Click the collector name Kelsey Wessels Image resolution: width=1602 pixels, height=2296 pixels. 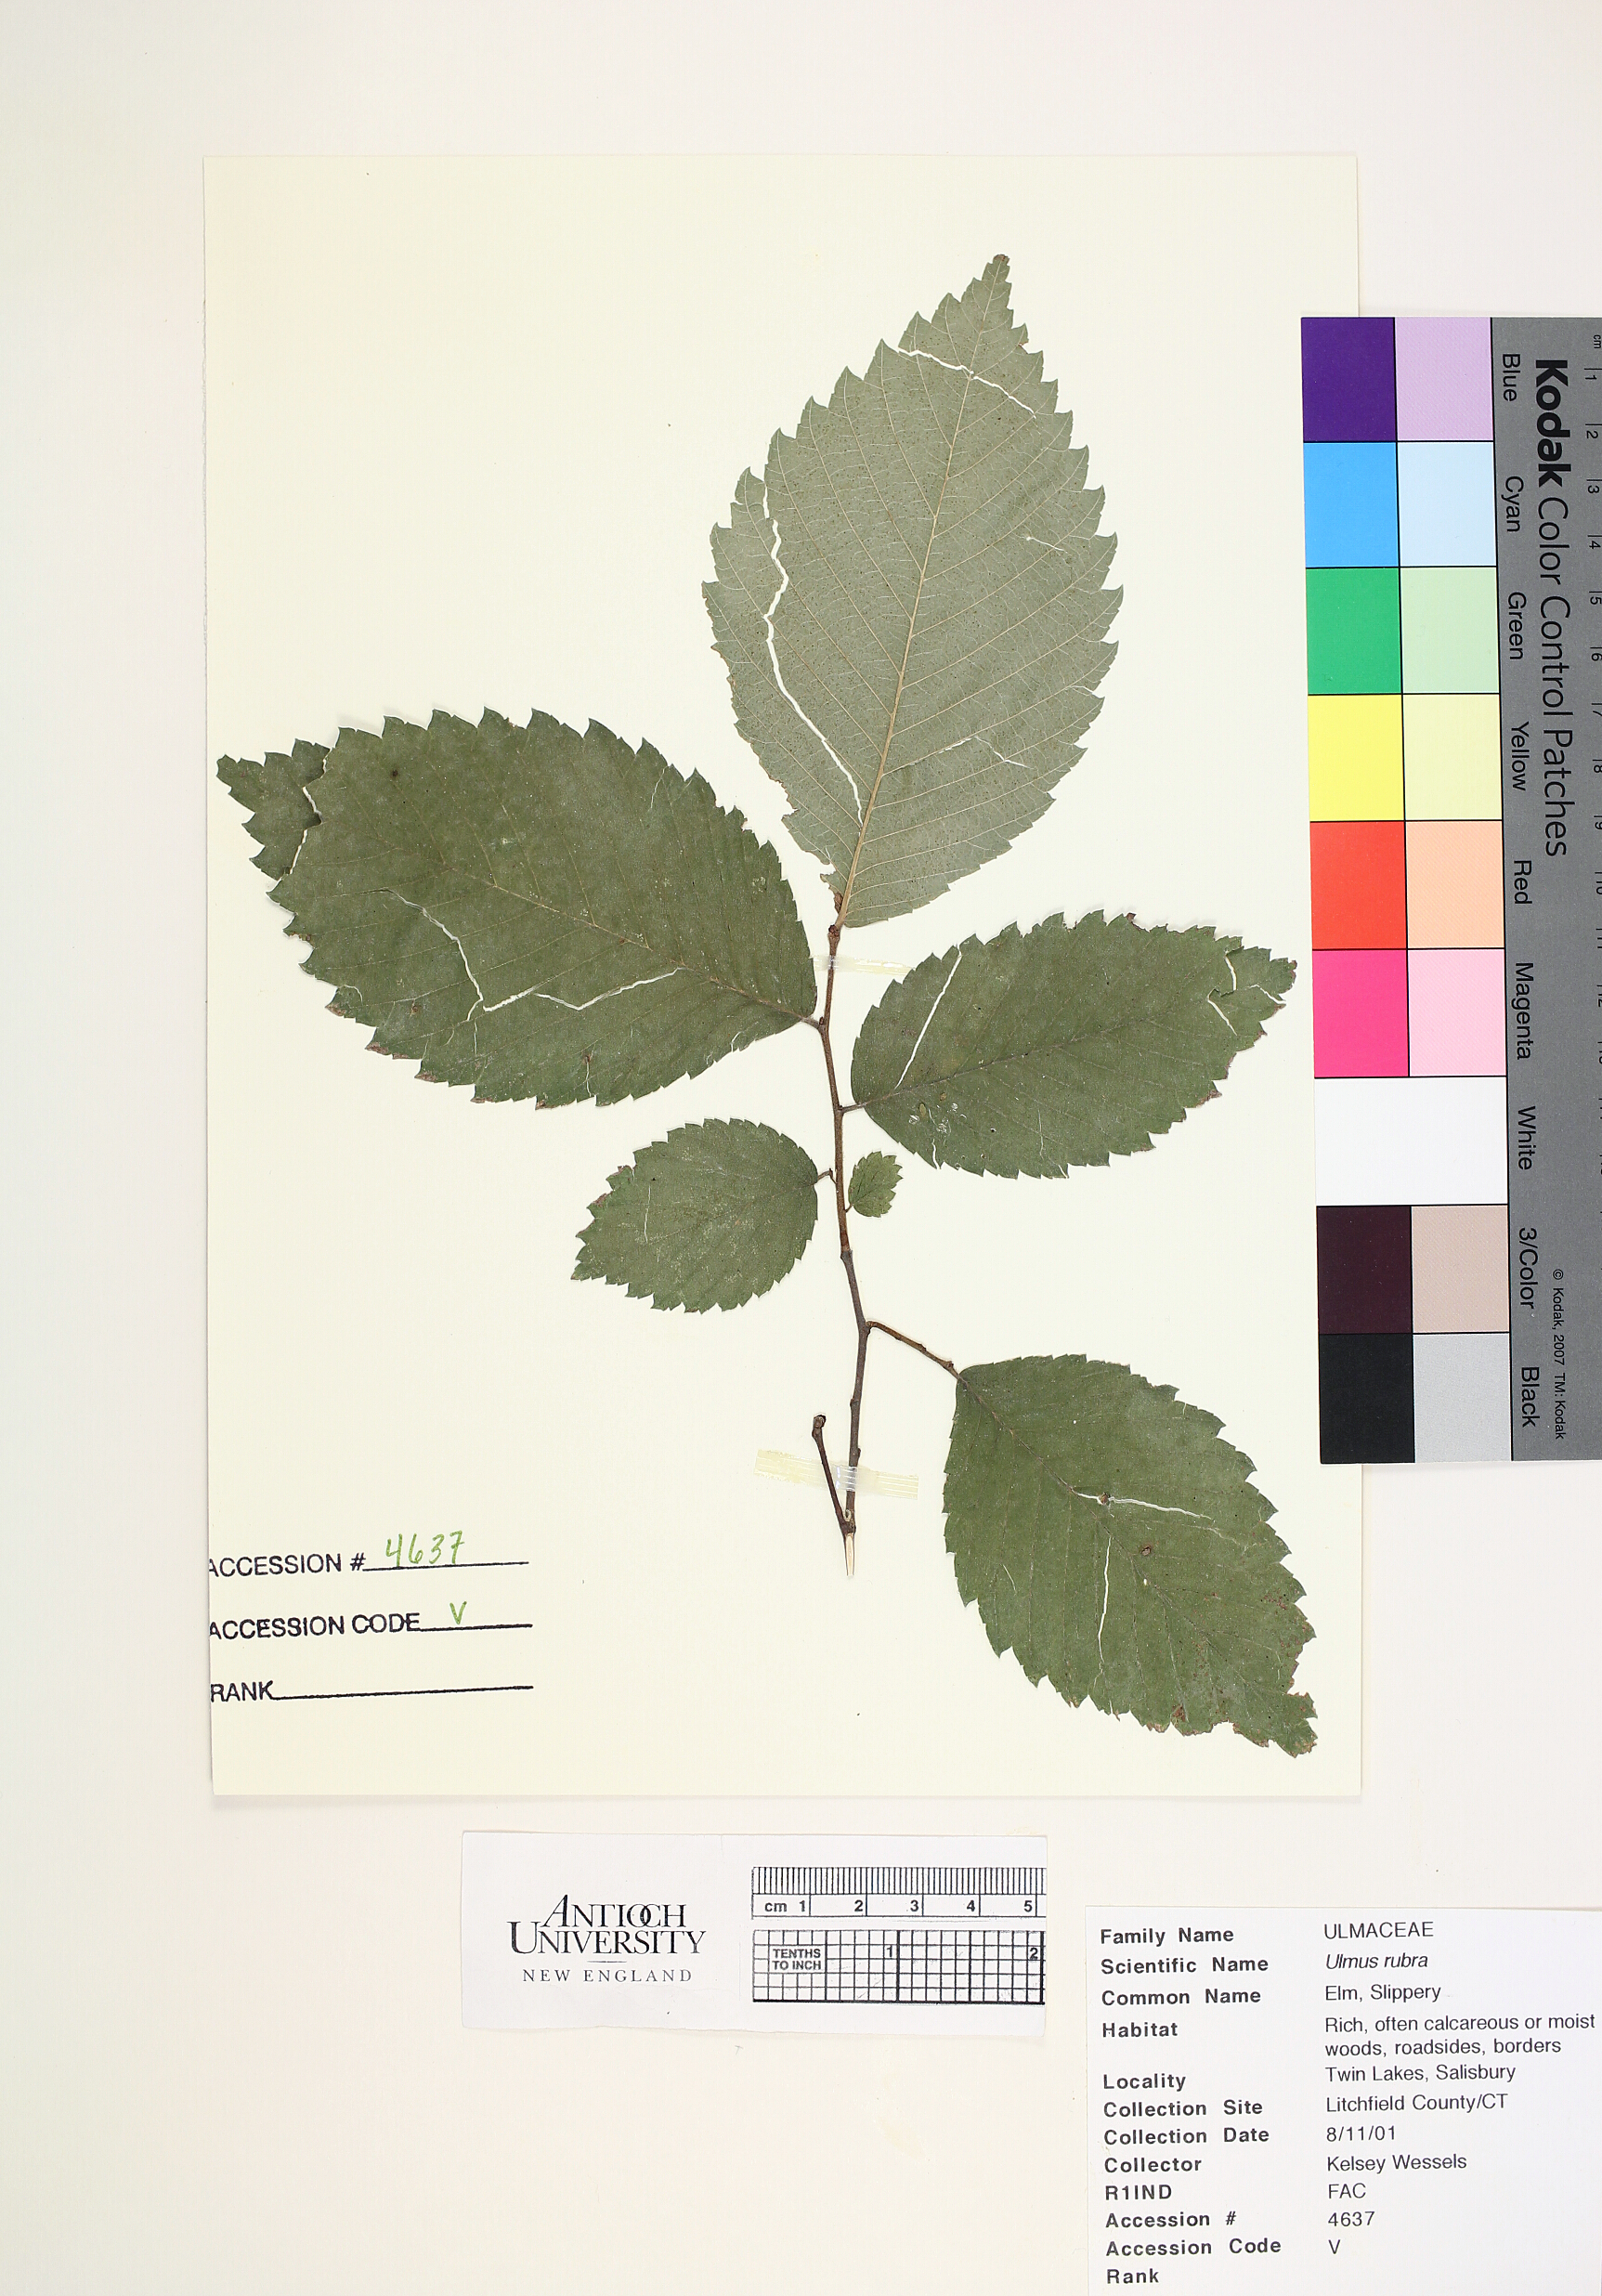click(1396, 2162)
